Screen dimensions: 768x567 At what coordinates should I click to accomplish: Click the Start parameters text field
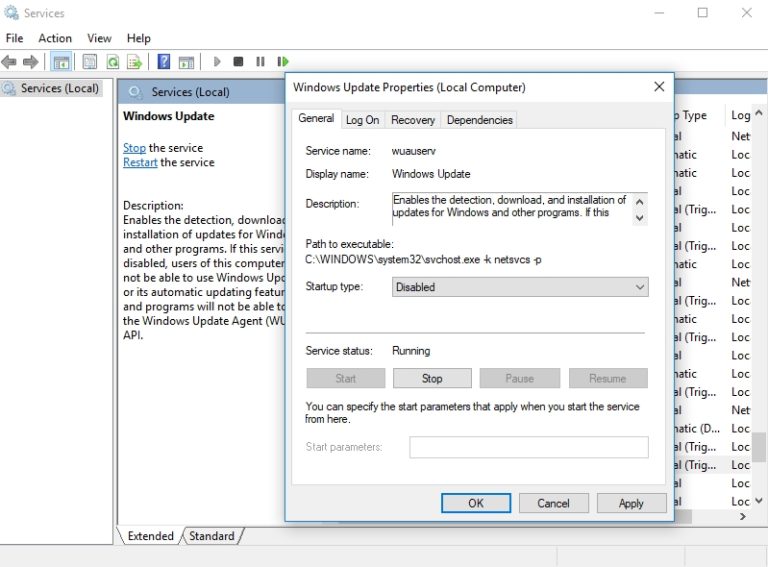point(528,447)
